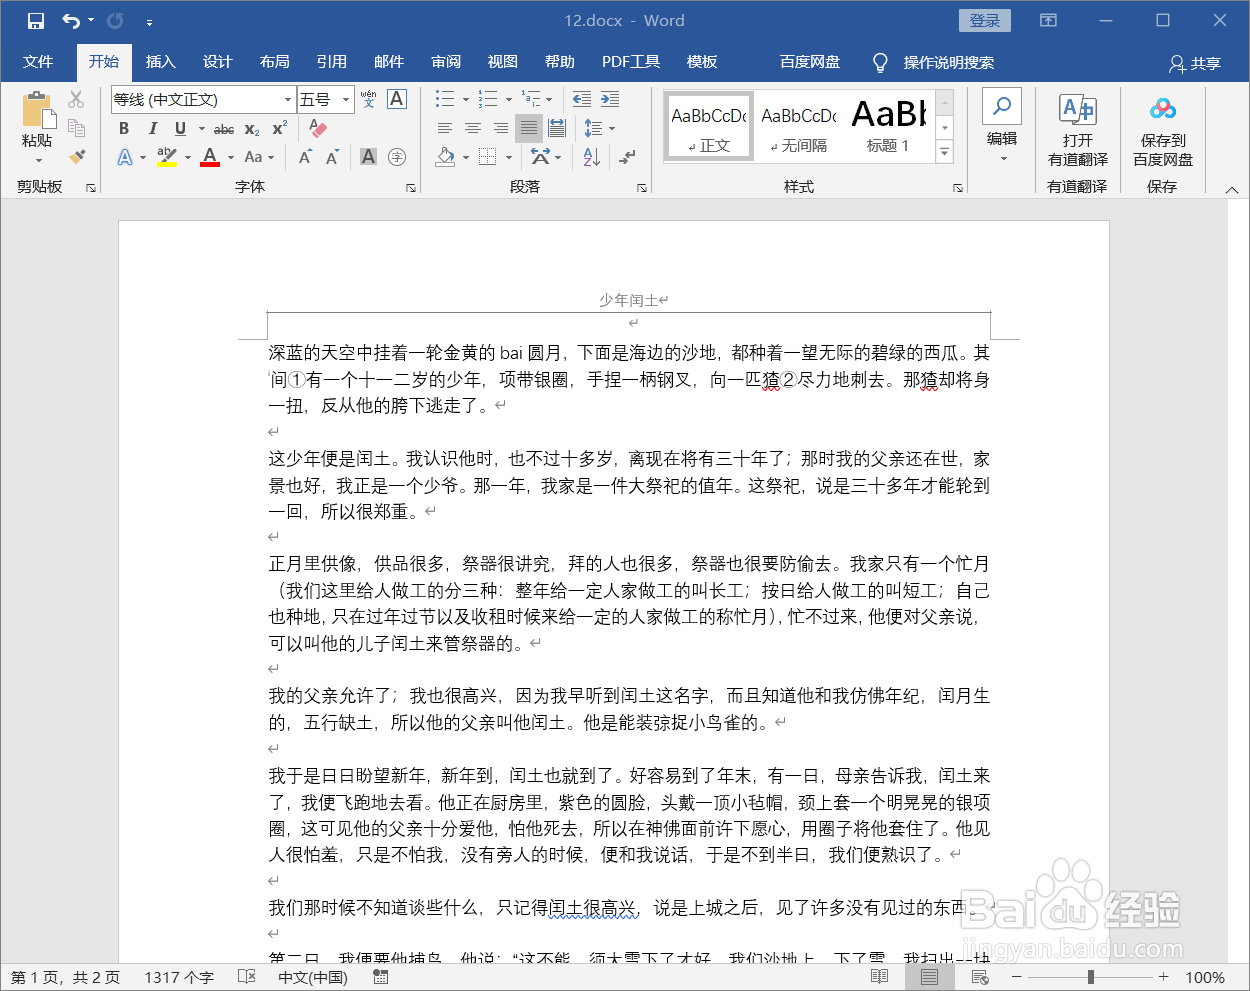Switch to the 插入 tab
Screen dimensions: 1250x991
point(160,62)
